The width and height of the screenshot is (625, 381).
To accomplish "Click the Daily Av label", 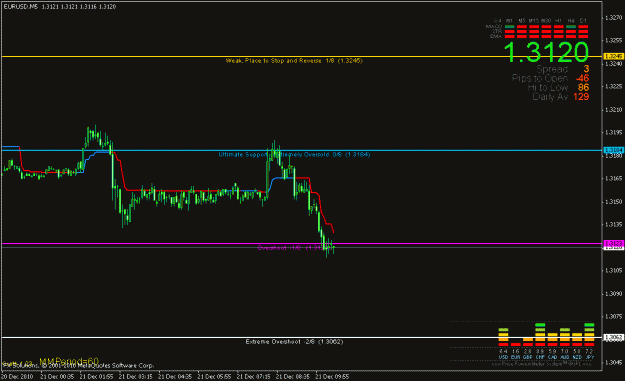I will coord(550,96).
